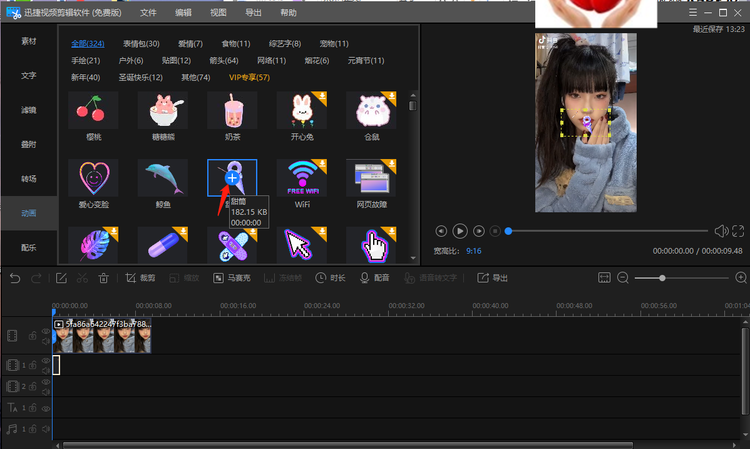Filter by 箭头(64) category
The width and height of the screenshot is (750, 449).
[224, 61]
